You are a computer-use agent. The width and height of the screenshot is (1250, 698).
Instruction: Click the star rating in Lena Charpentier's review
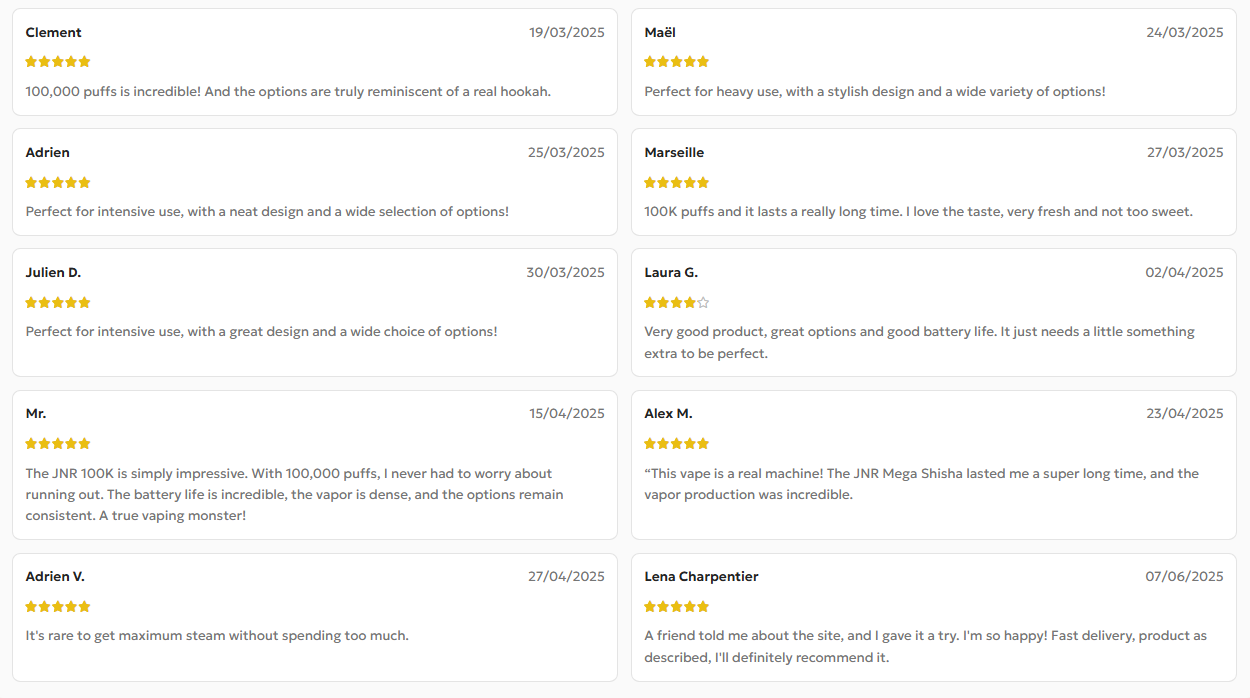[x=676, y=607]
